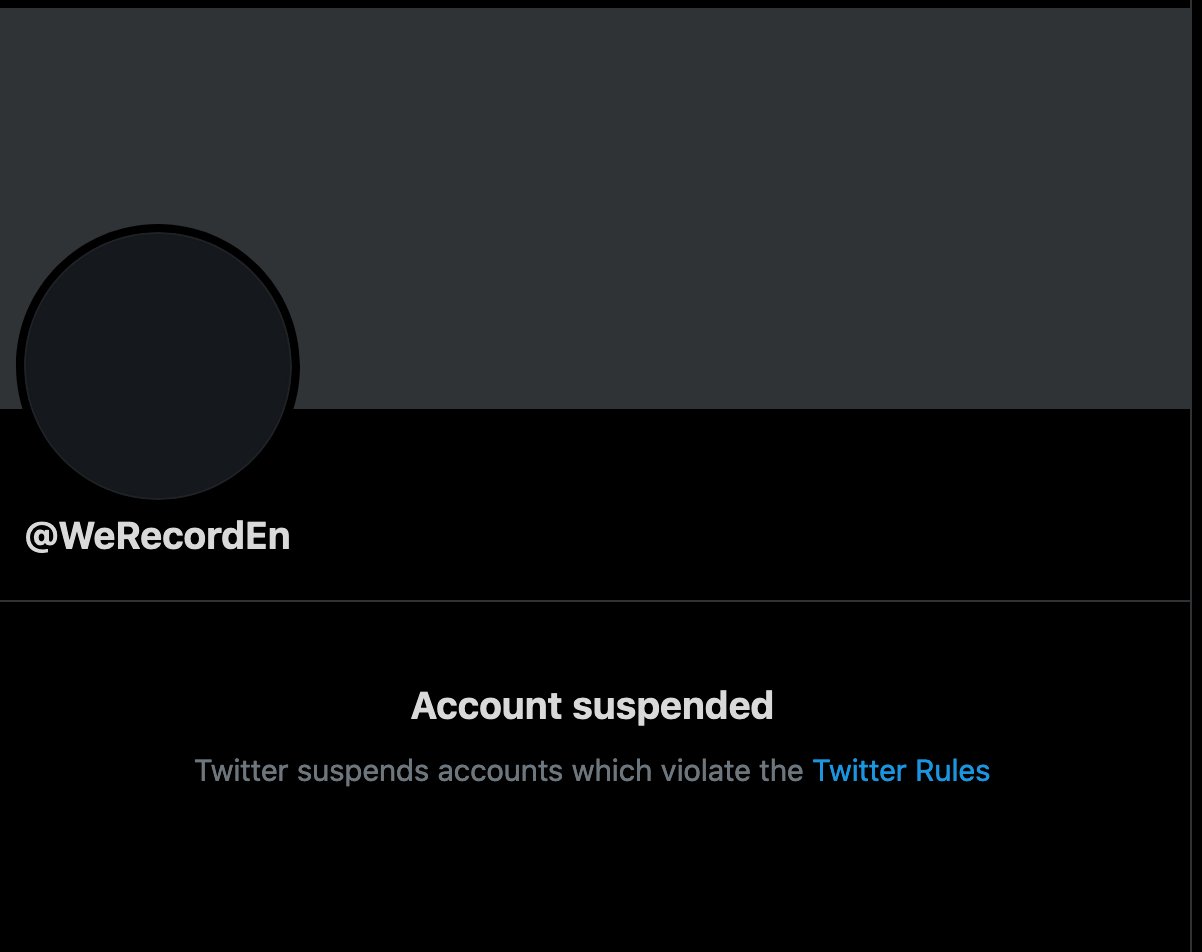Click the gray header banner area
Image resolution: width=1202 pixels, height=952 pixels.
tap(700, 200)
